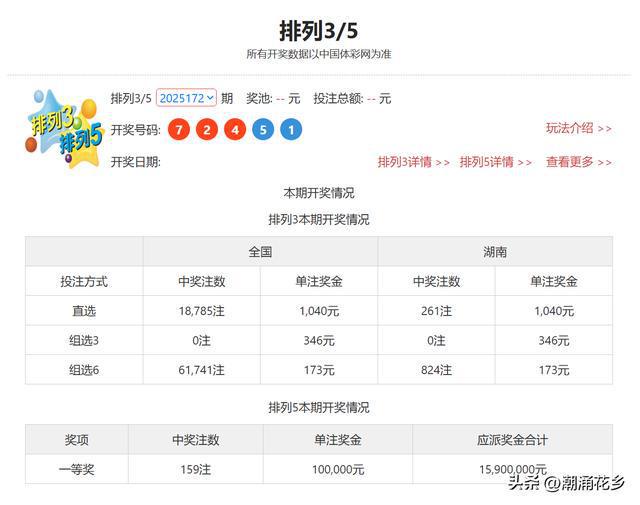Click the 投注方式 column header
640x505 pixels.
84,281
